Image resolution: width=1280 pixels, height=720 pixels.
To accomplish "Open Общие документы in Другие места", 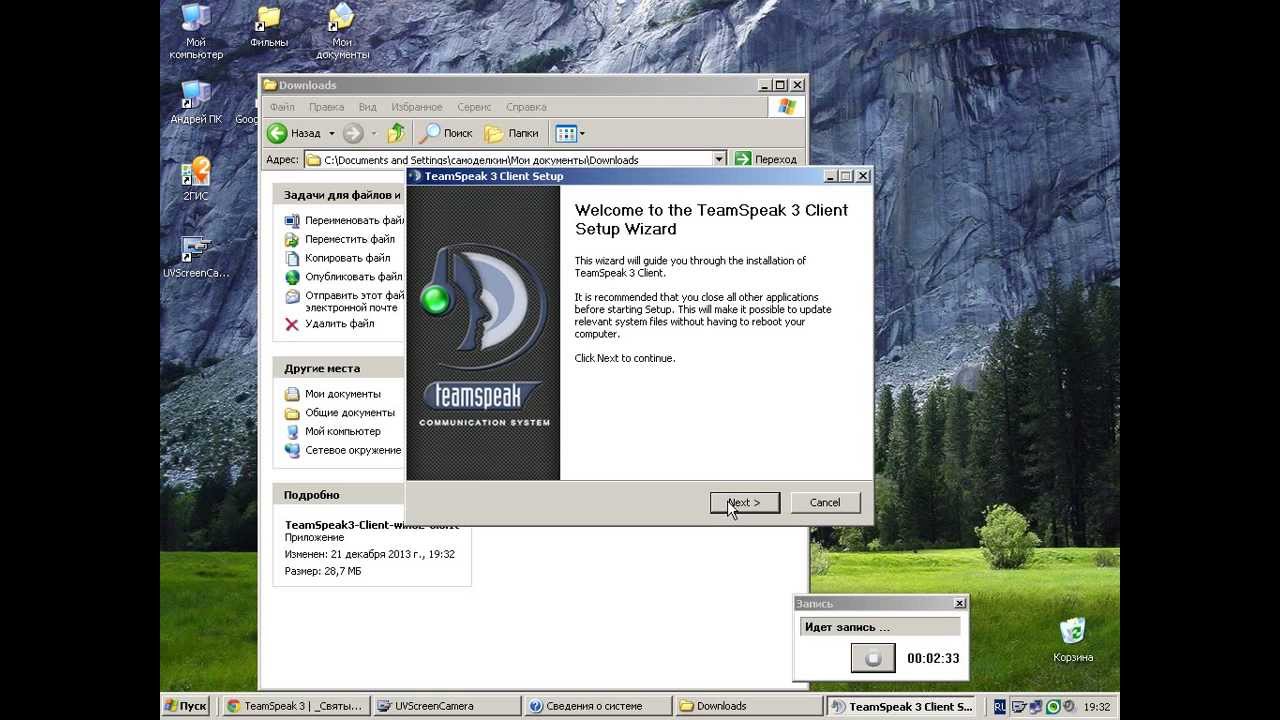I will [350, 412].
